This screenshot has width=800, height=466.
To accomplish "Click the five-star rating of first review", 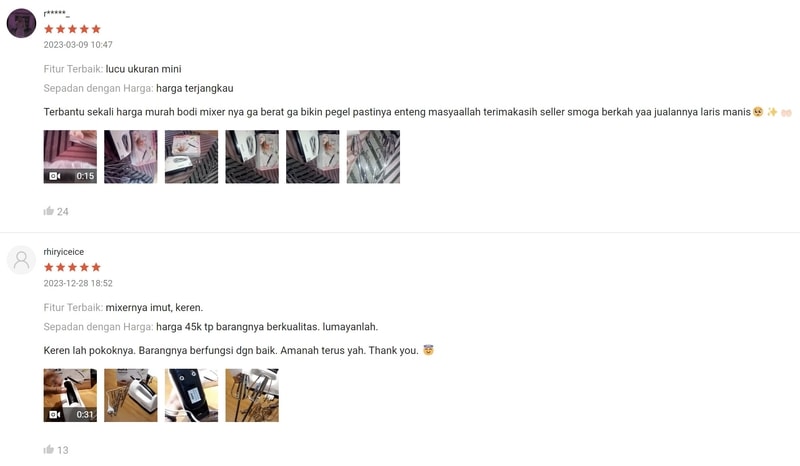I will pyautogui.click(x=72, y=29).
